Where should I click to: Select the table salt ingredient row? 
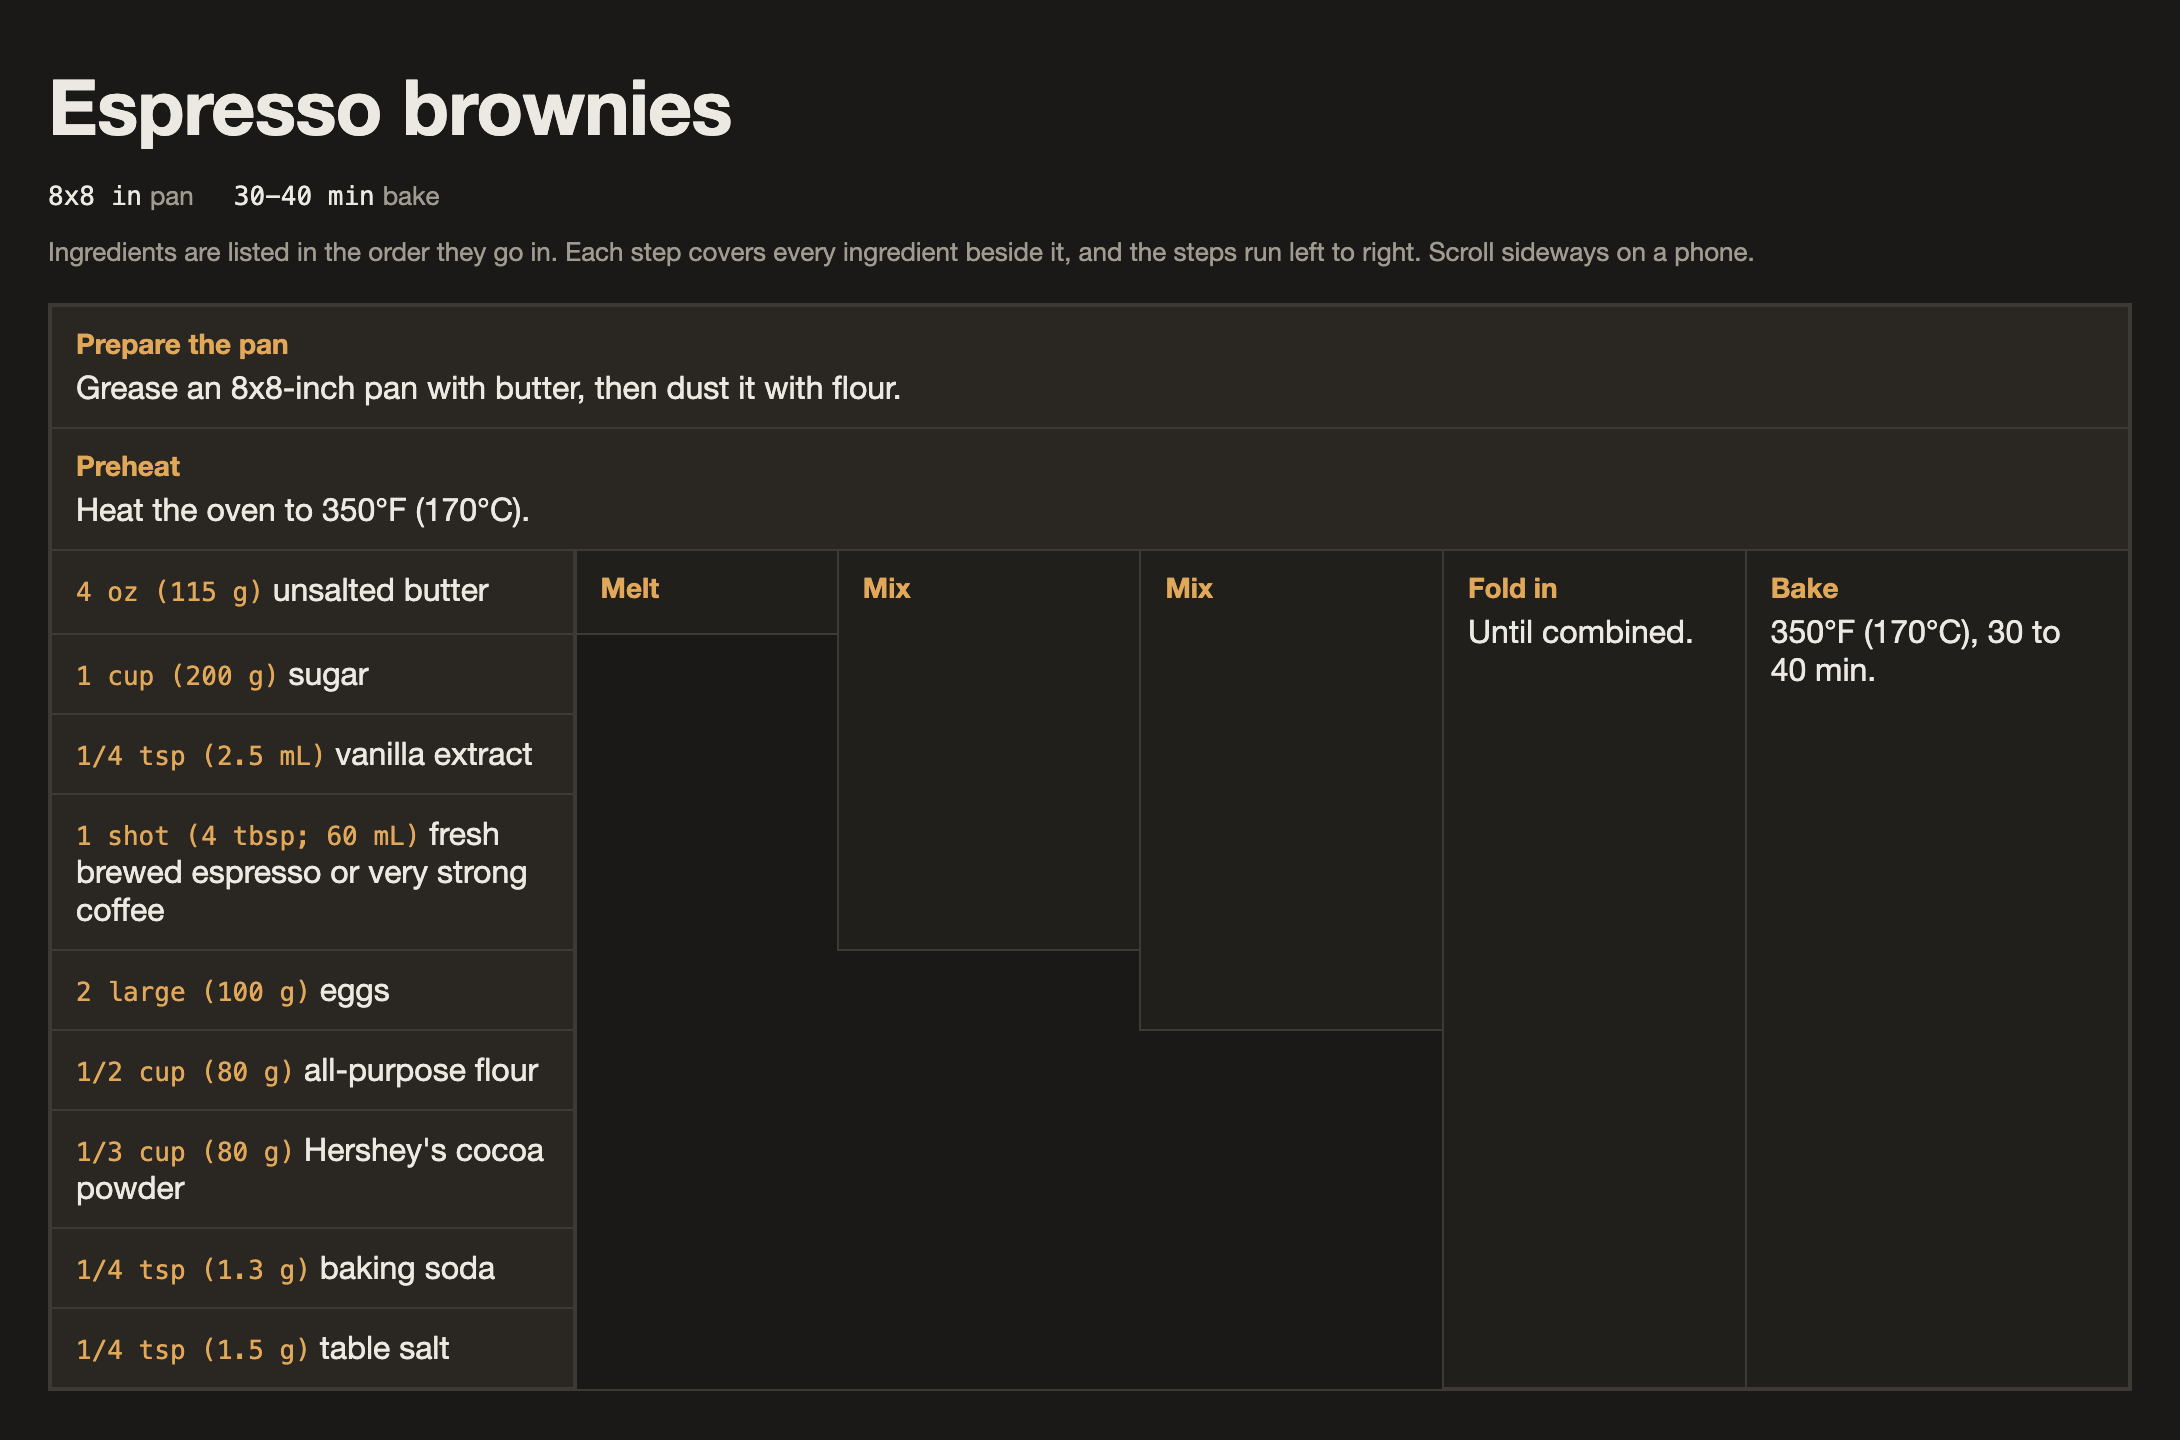(x=313, y=1349)
